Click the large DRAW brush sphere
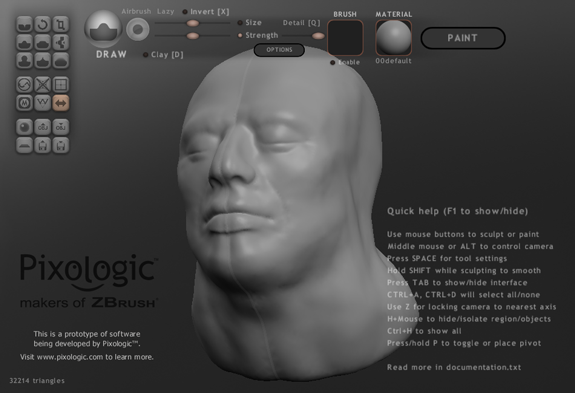This screenshot has width=575, height=393. tap(103, 29)
